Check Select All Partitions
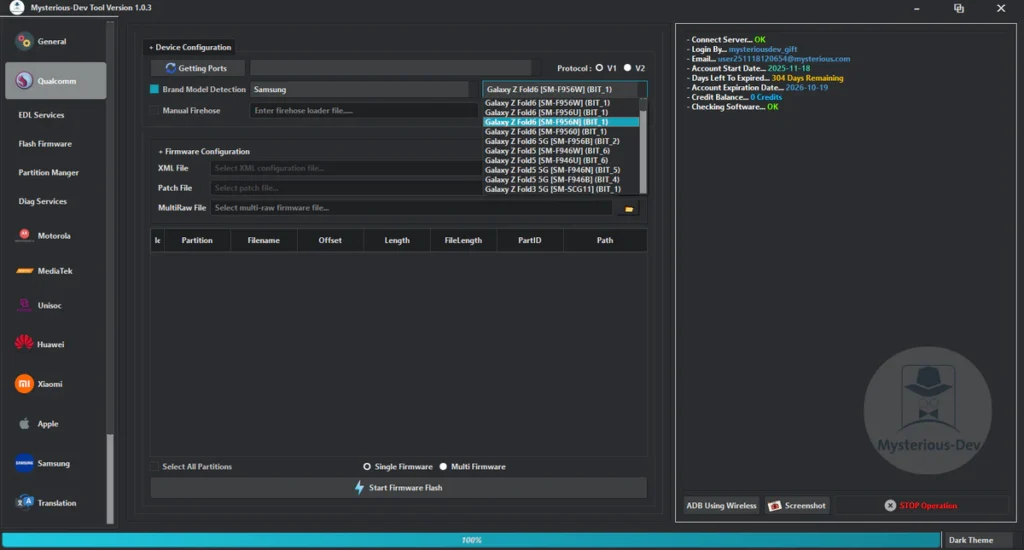Image resolution: width=1024 pixels, height=550 pixels. (155, 467)
